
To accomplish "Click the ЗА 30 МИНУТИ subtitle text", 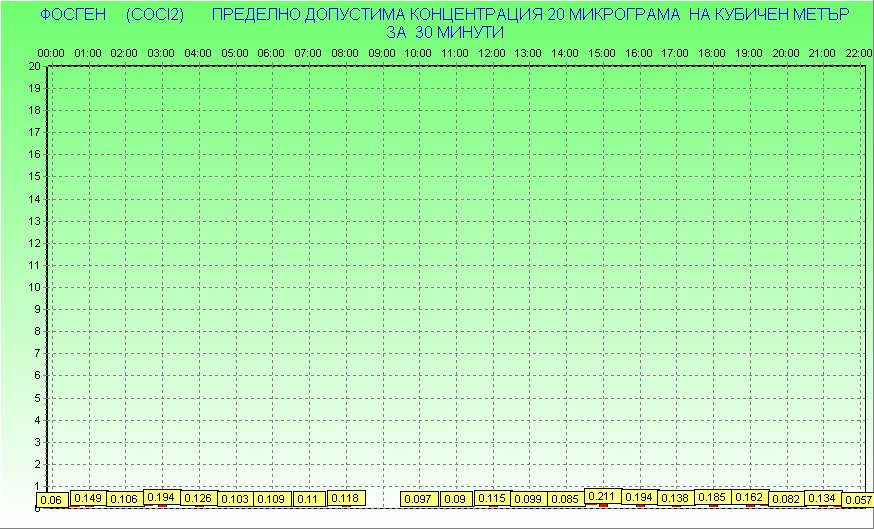I will point(444,32).
